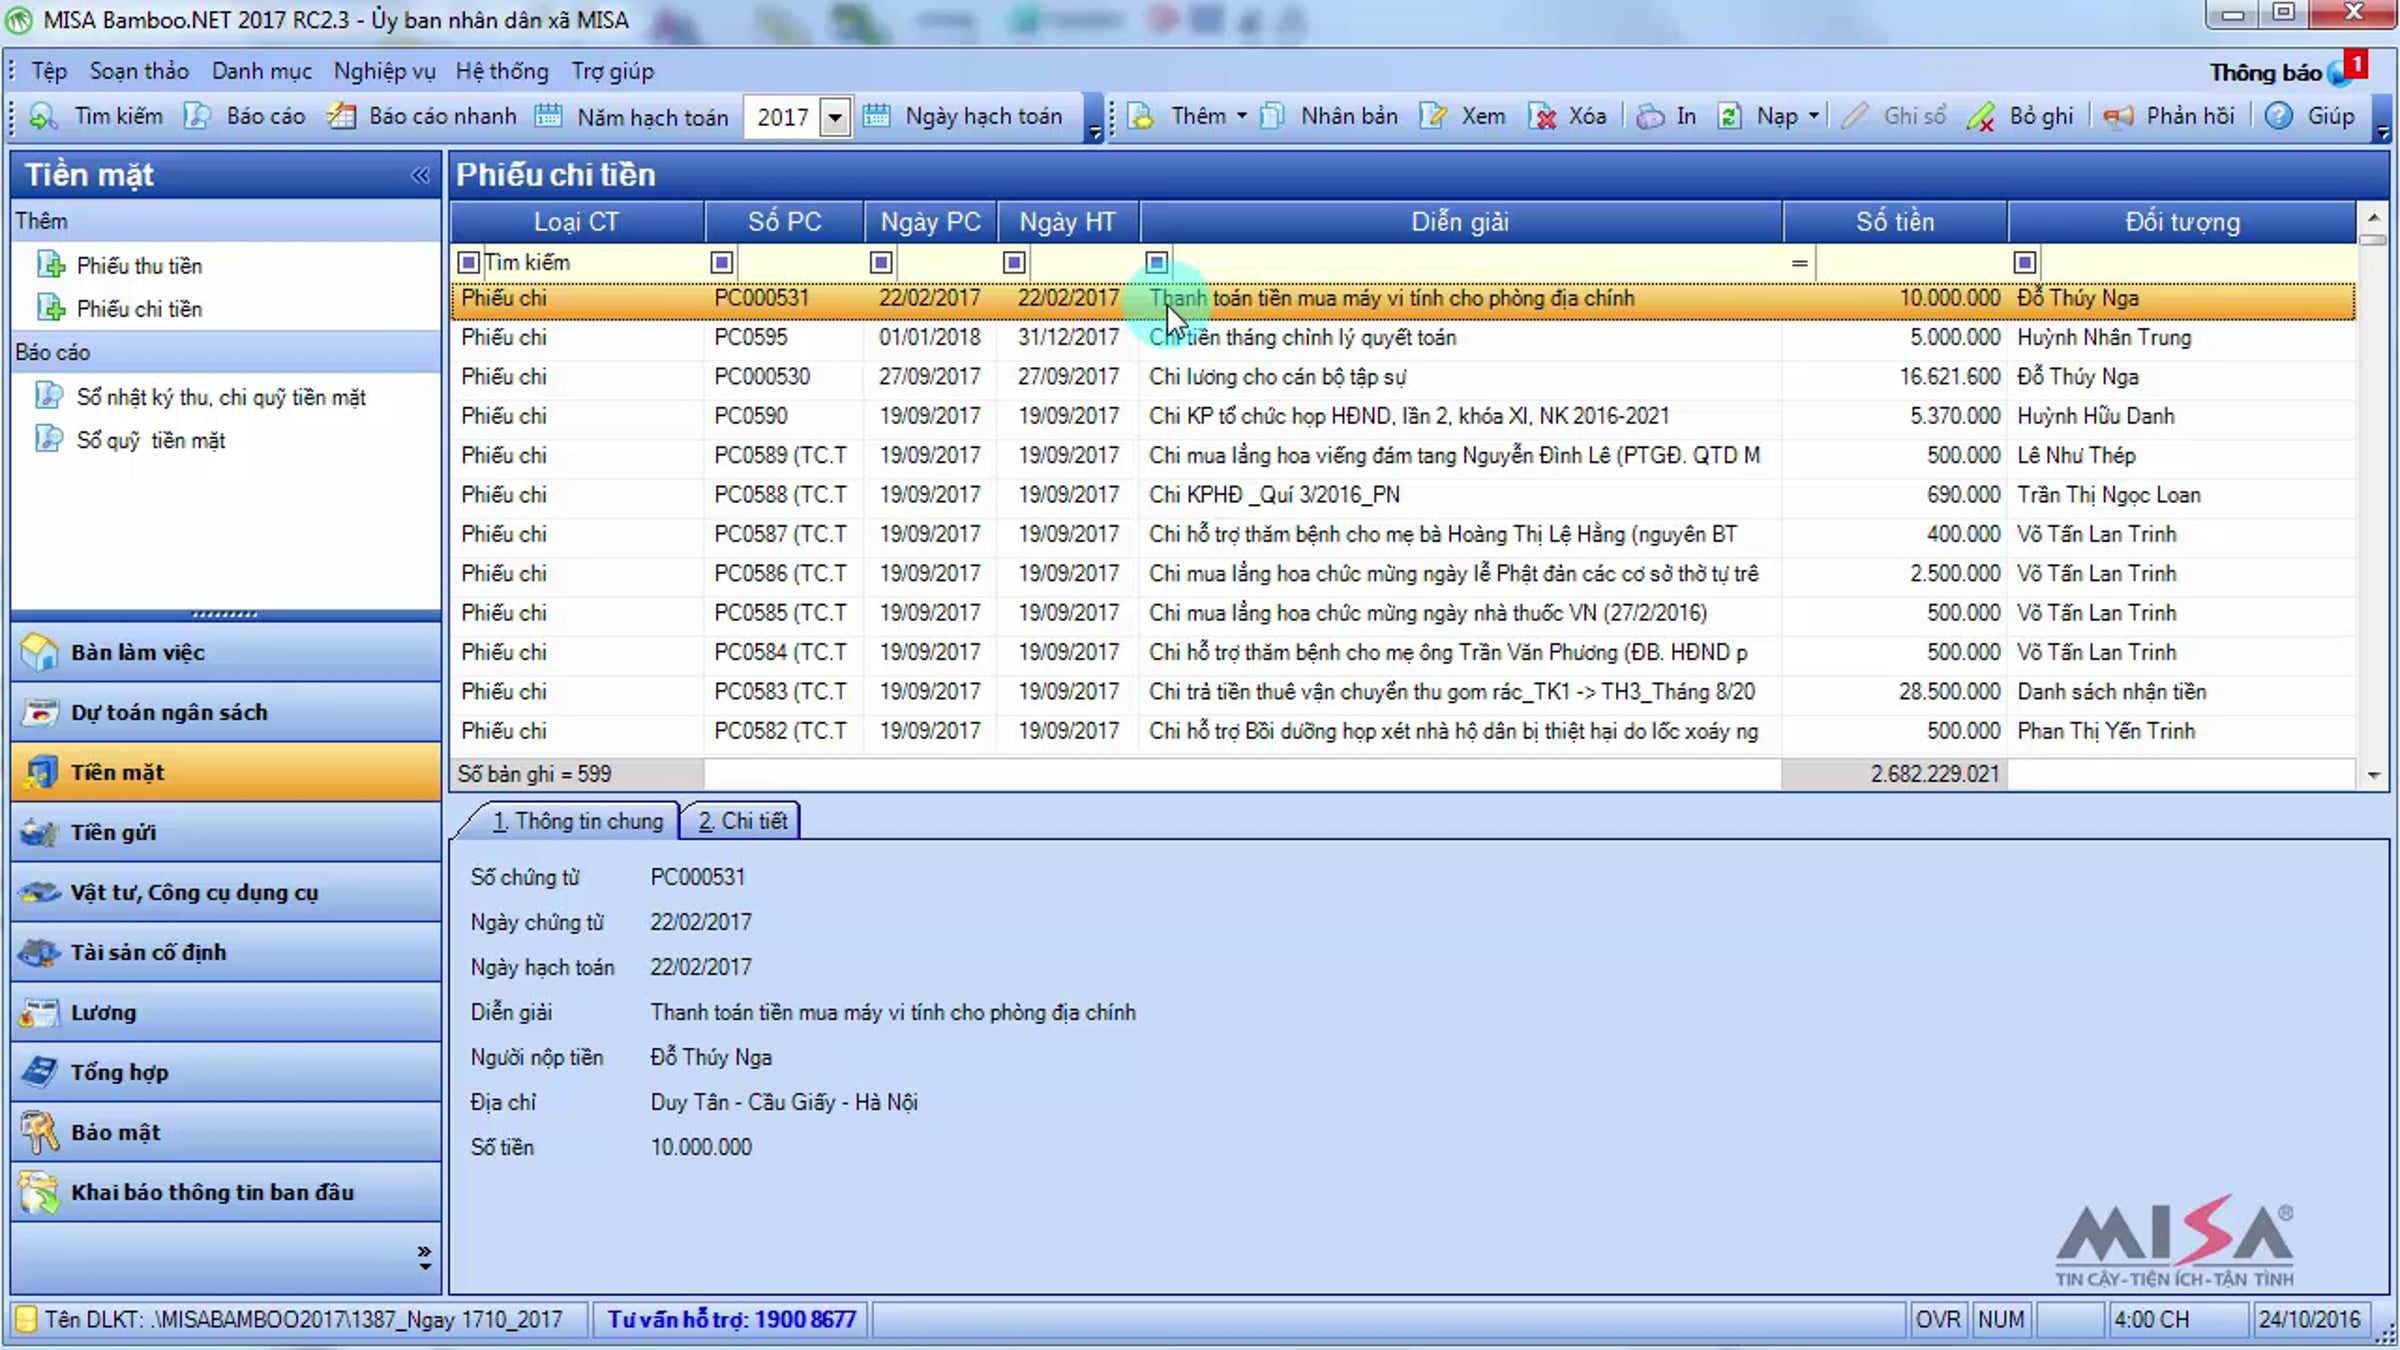The width and height of the screenshot is (2400, 1350).
Task: Expand the Nạp button dropdown arrow
Action: pyautogui.click(x=1813, y=116)
